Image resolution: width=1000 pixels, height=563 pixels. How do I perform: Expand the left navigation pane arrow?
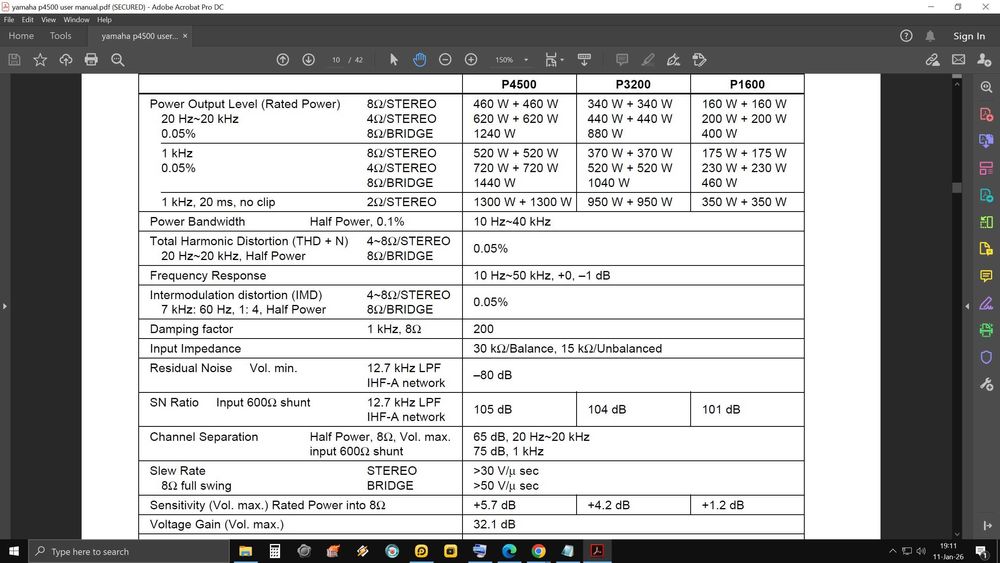point(4,306)
